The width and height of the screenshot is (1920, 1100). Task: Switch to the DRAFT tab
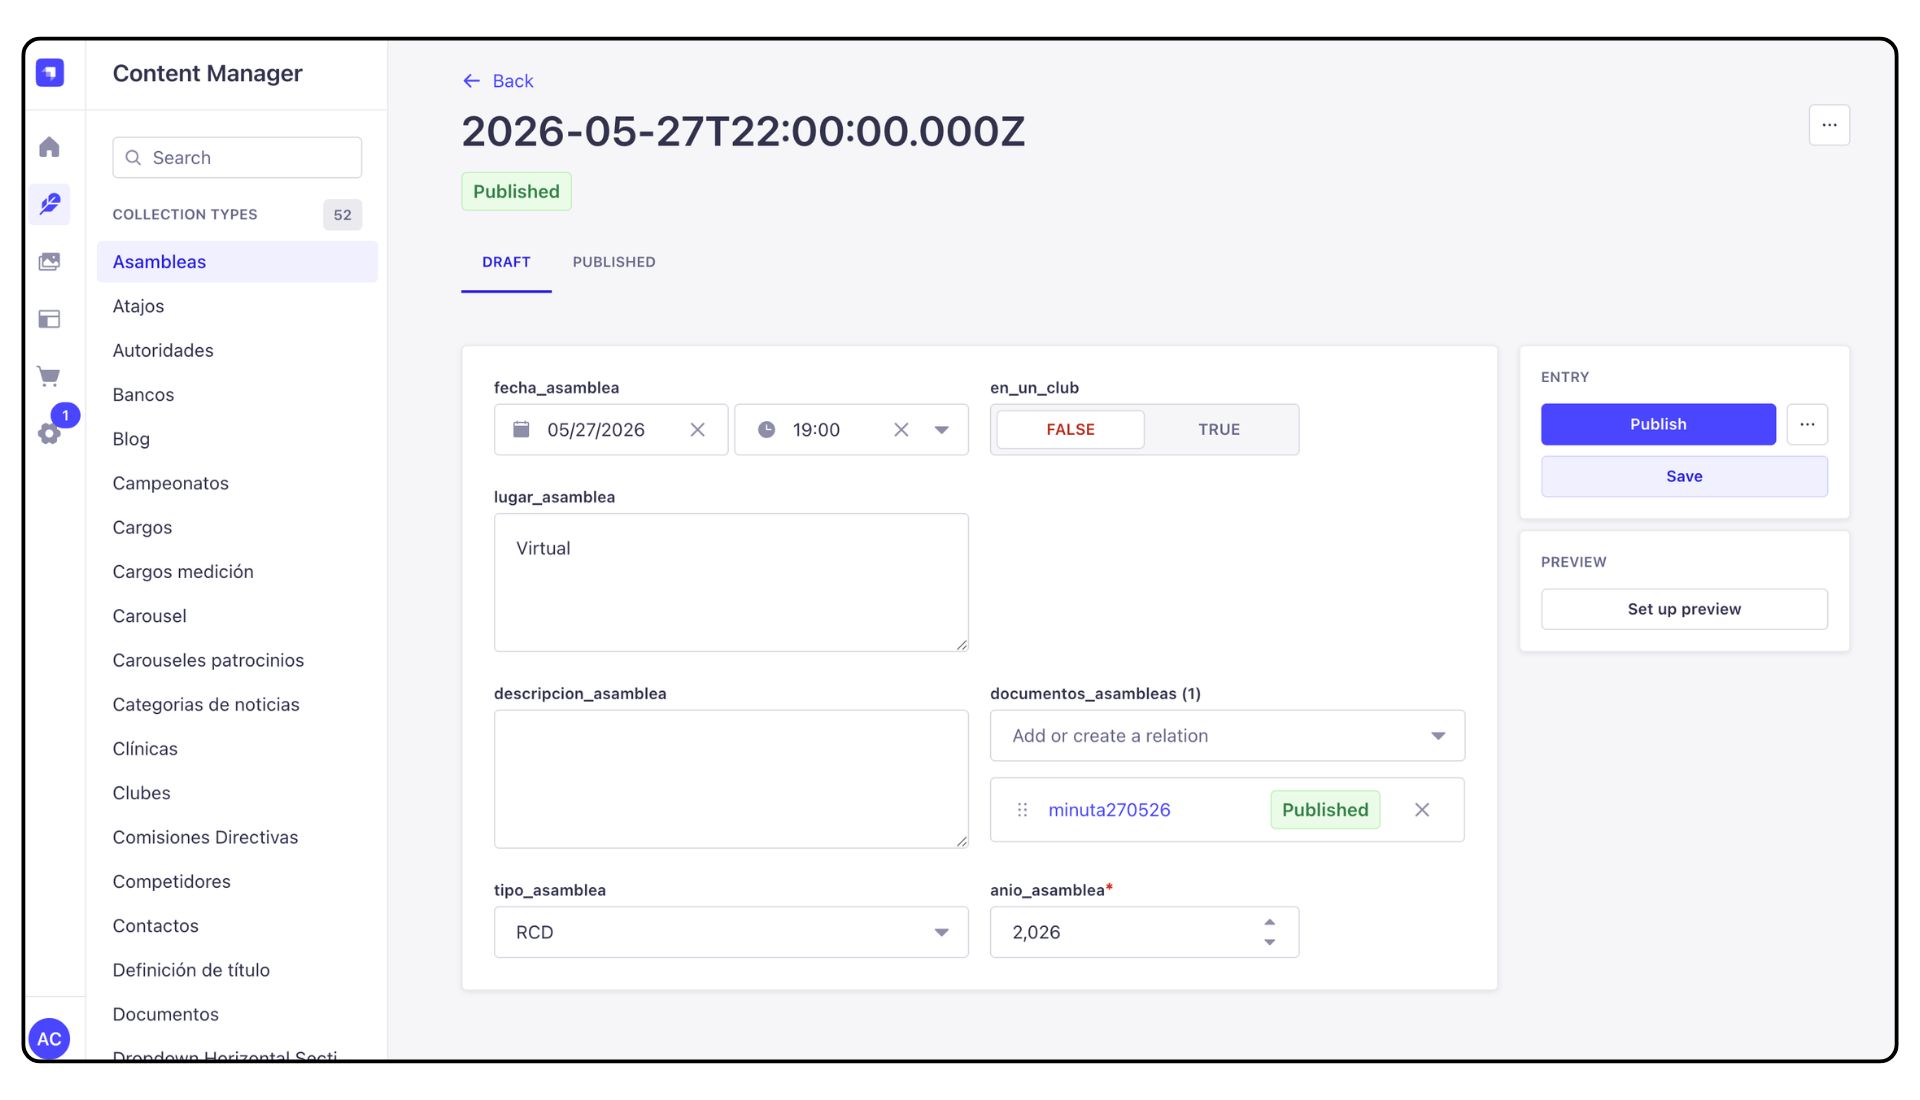pyautogui.click(x=506, y=262)
